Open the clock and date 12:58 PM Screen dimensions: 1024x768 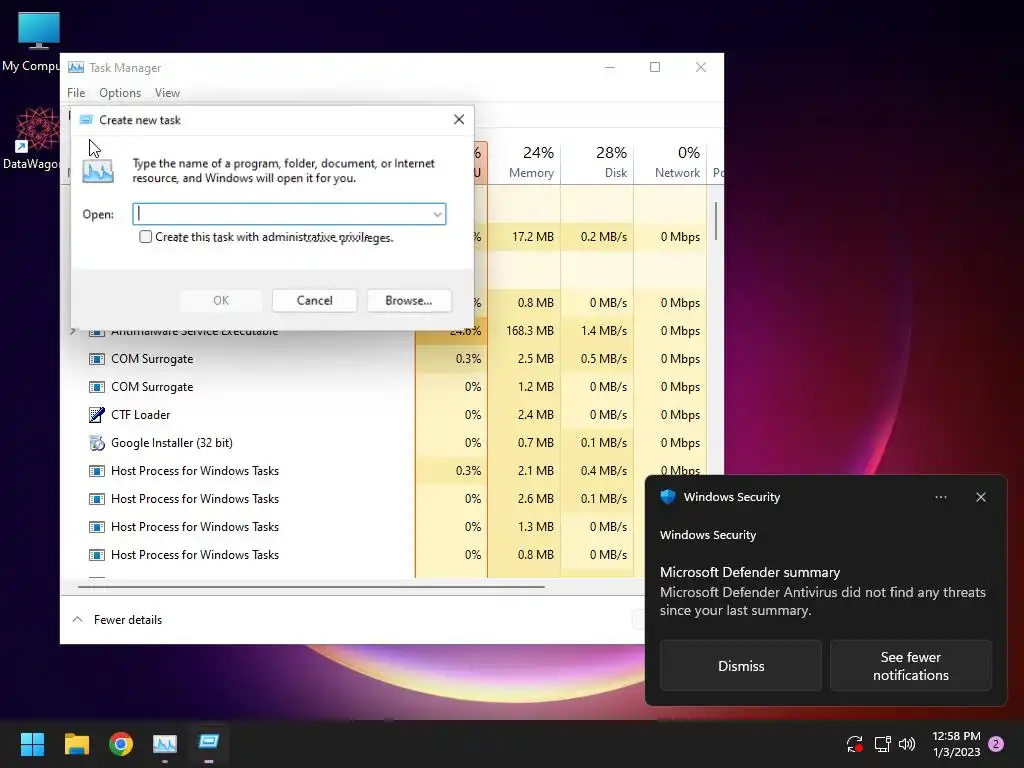click(x=956, y=744)
